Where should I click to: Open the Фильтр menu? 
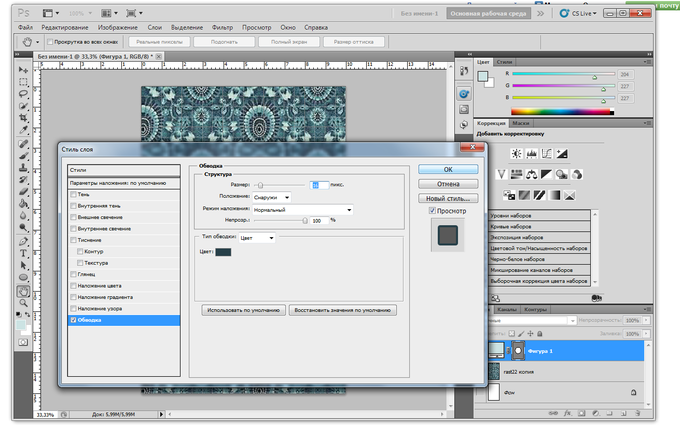coord(222,27)
